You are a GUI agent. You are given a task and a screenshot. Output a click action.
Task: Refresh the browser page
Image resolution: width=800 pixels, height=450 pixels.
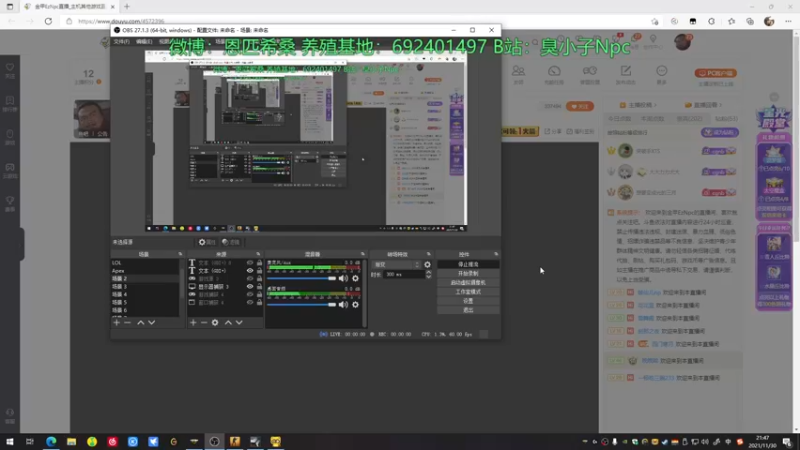click(48, 21)
